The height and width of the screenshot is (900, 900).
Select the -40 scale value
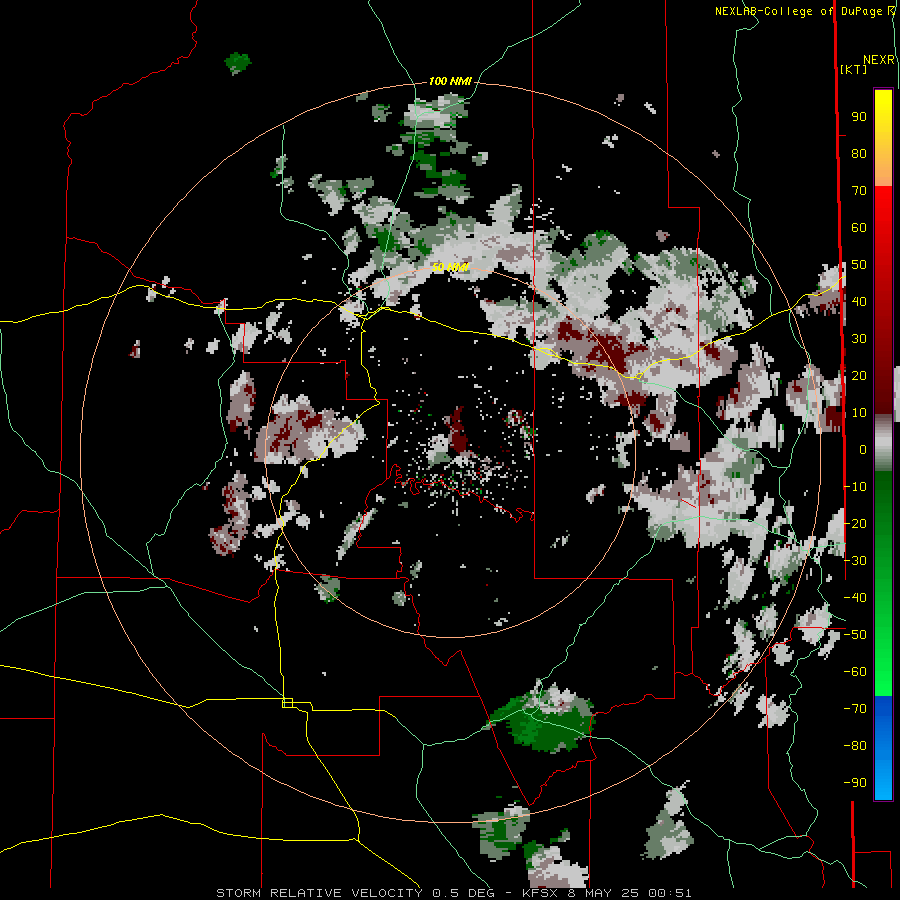coord(855,598)
